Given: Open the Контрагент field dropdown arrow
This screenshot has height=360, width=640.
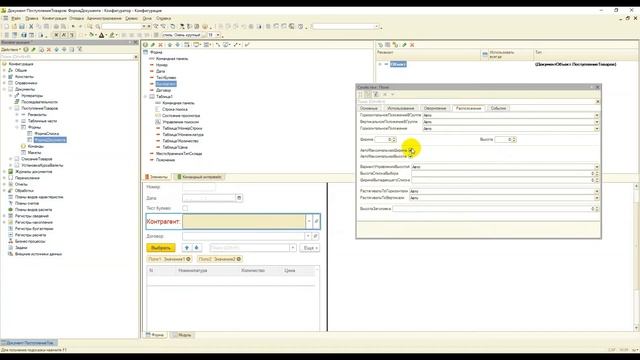Looking at the screenshot, I should (x=309, y=221).
